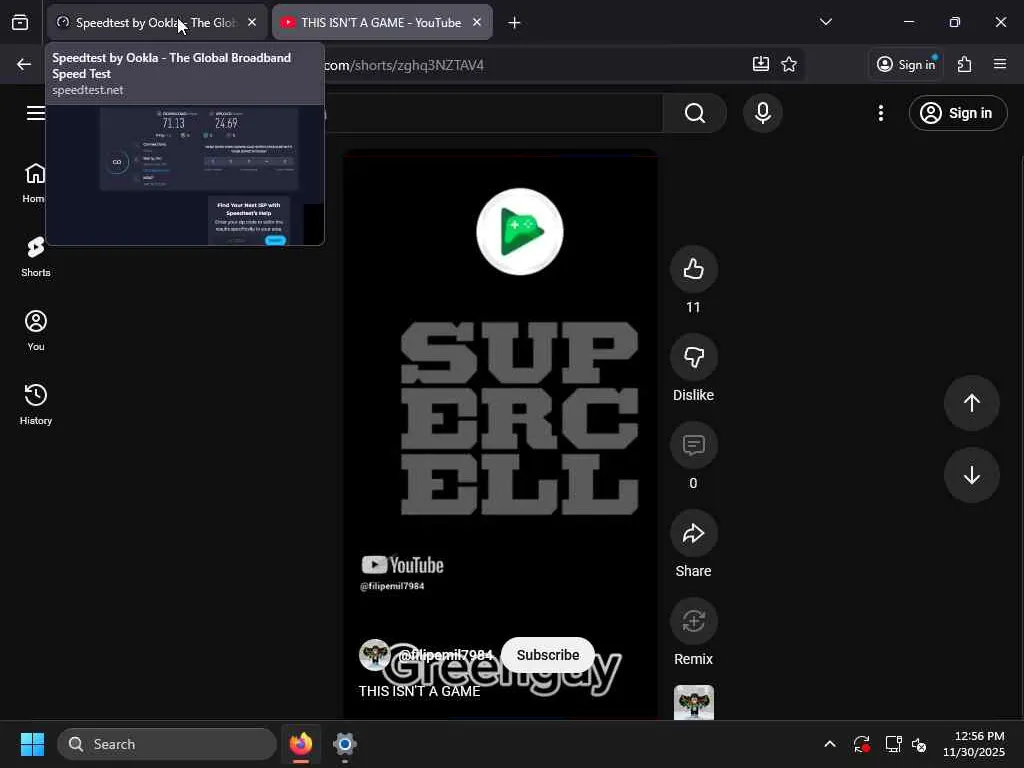This screenshot has width=1024, height=768.
Task: Expand the list all tabs dropdown
Action: [825, 22]
